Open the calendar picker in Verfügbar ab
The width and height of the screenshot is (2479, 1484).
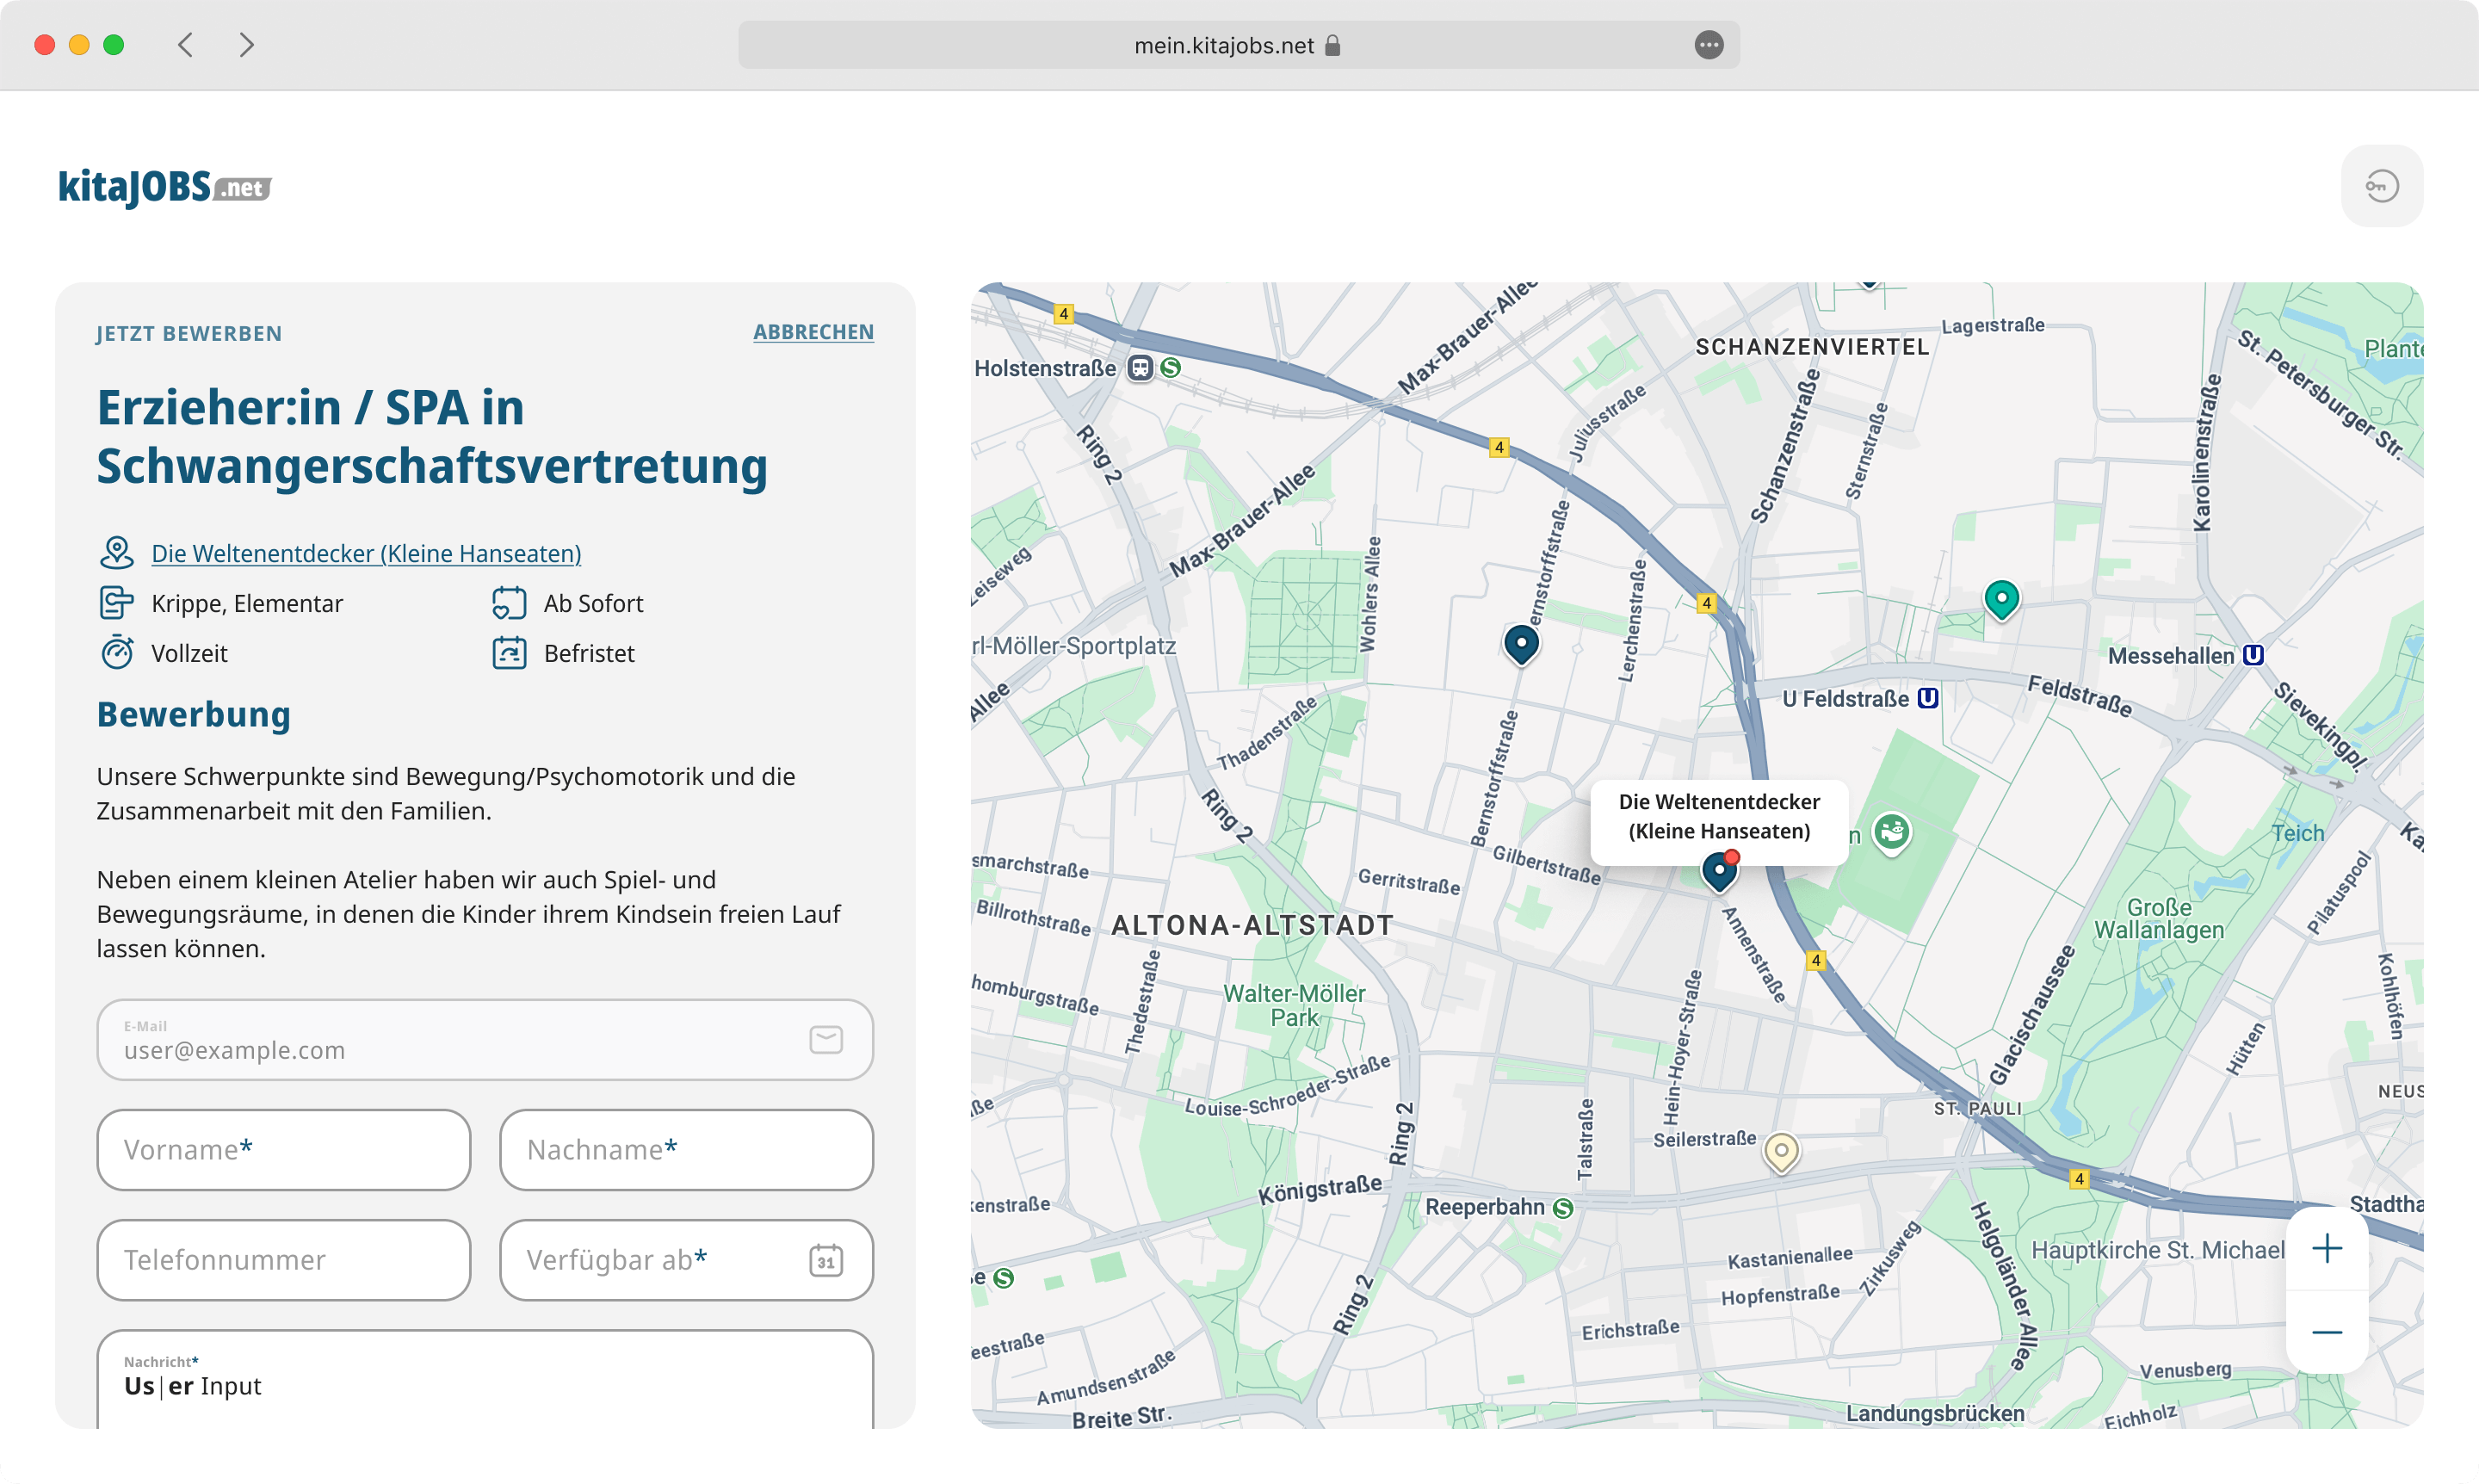click(825, 1260)
